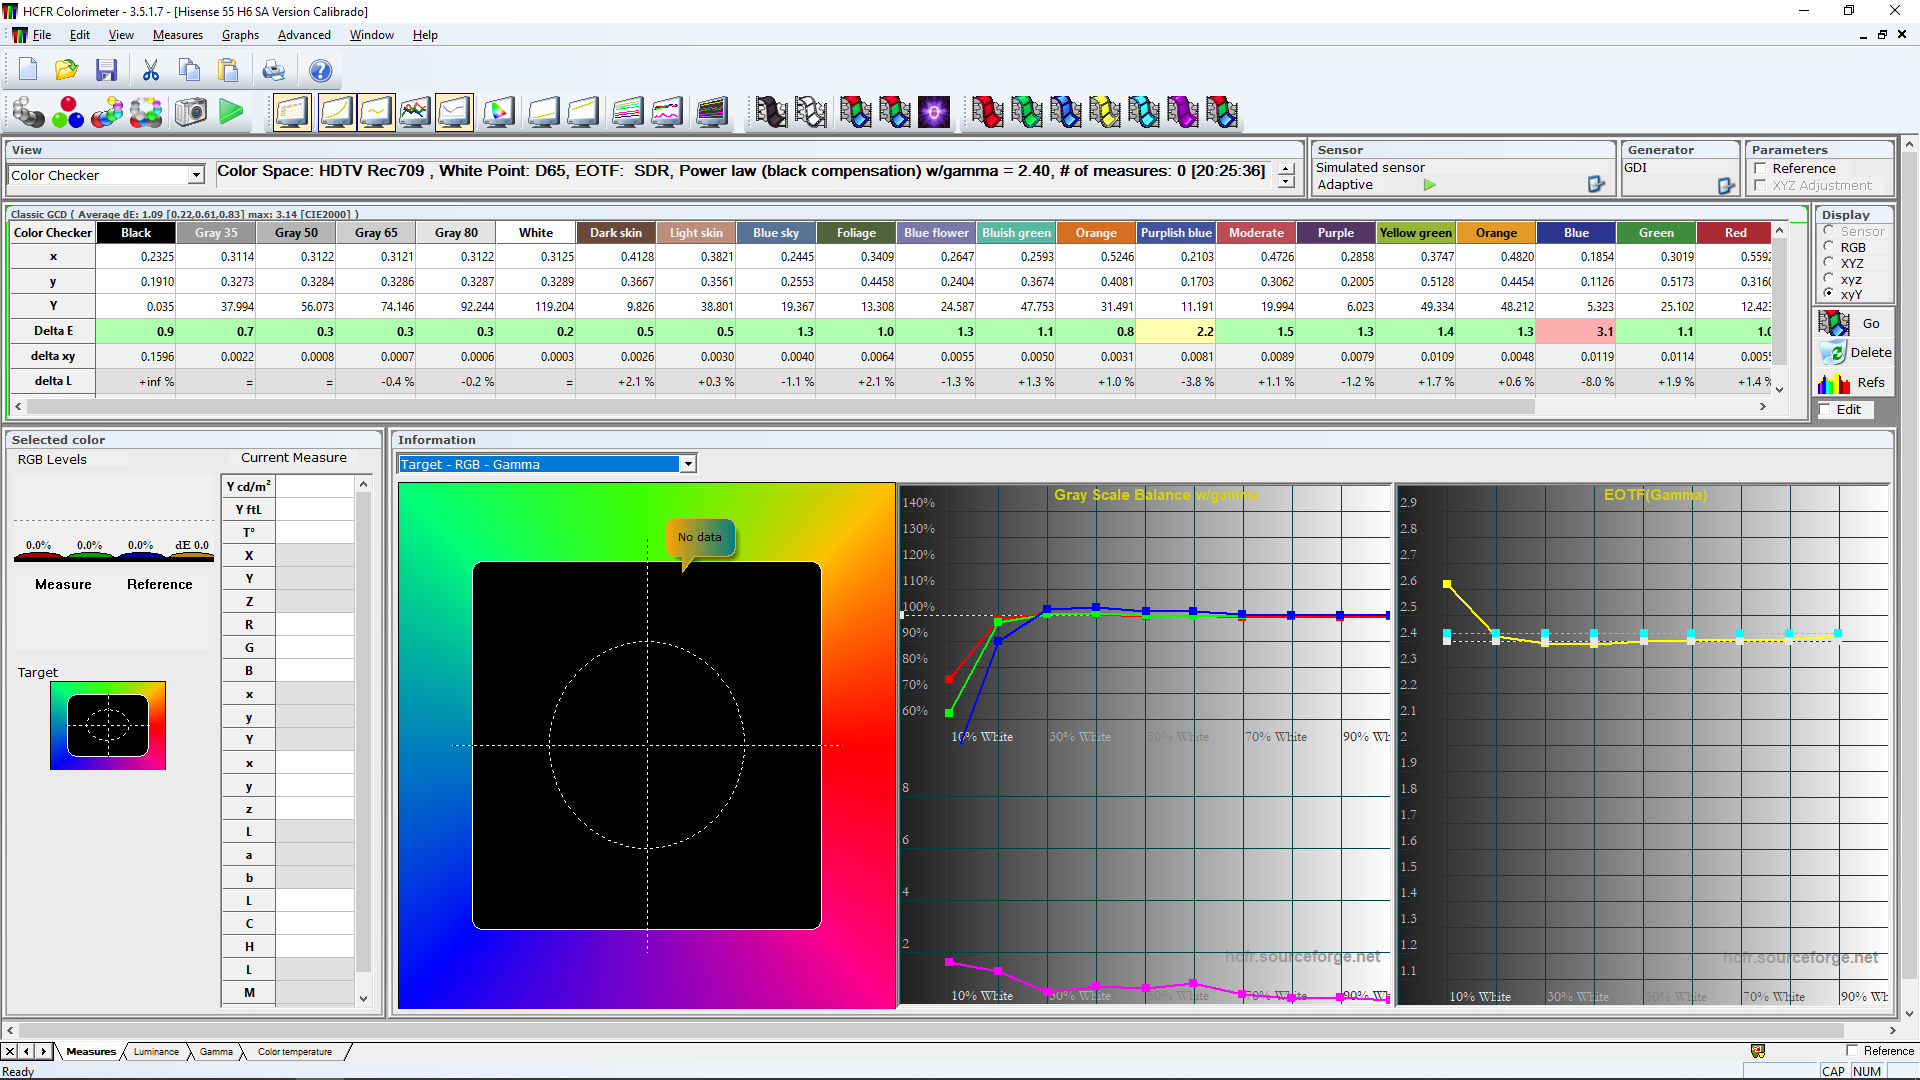Open the Measures menu

[177, 35]
